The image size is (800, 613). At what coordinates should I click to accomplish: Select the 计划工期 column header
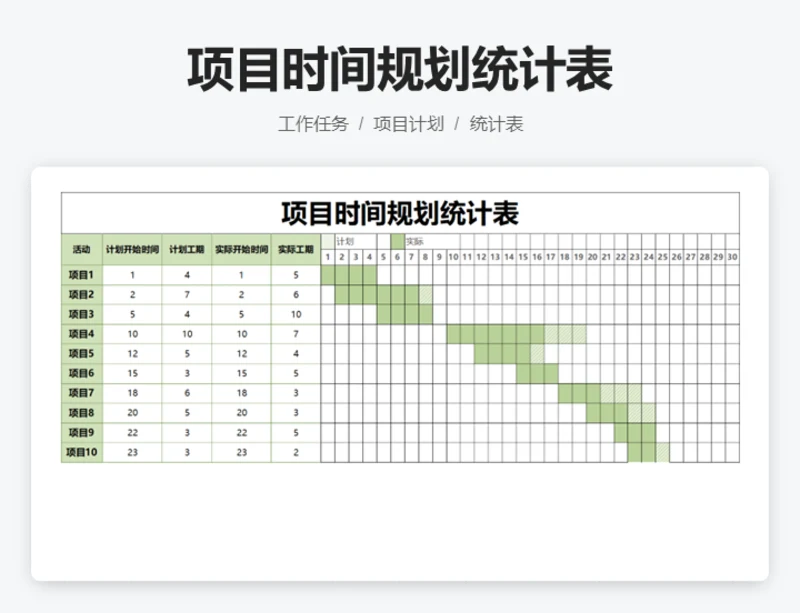187,250
